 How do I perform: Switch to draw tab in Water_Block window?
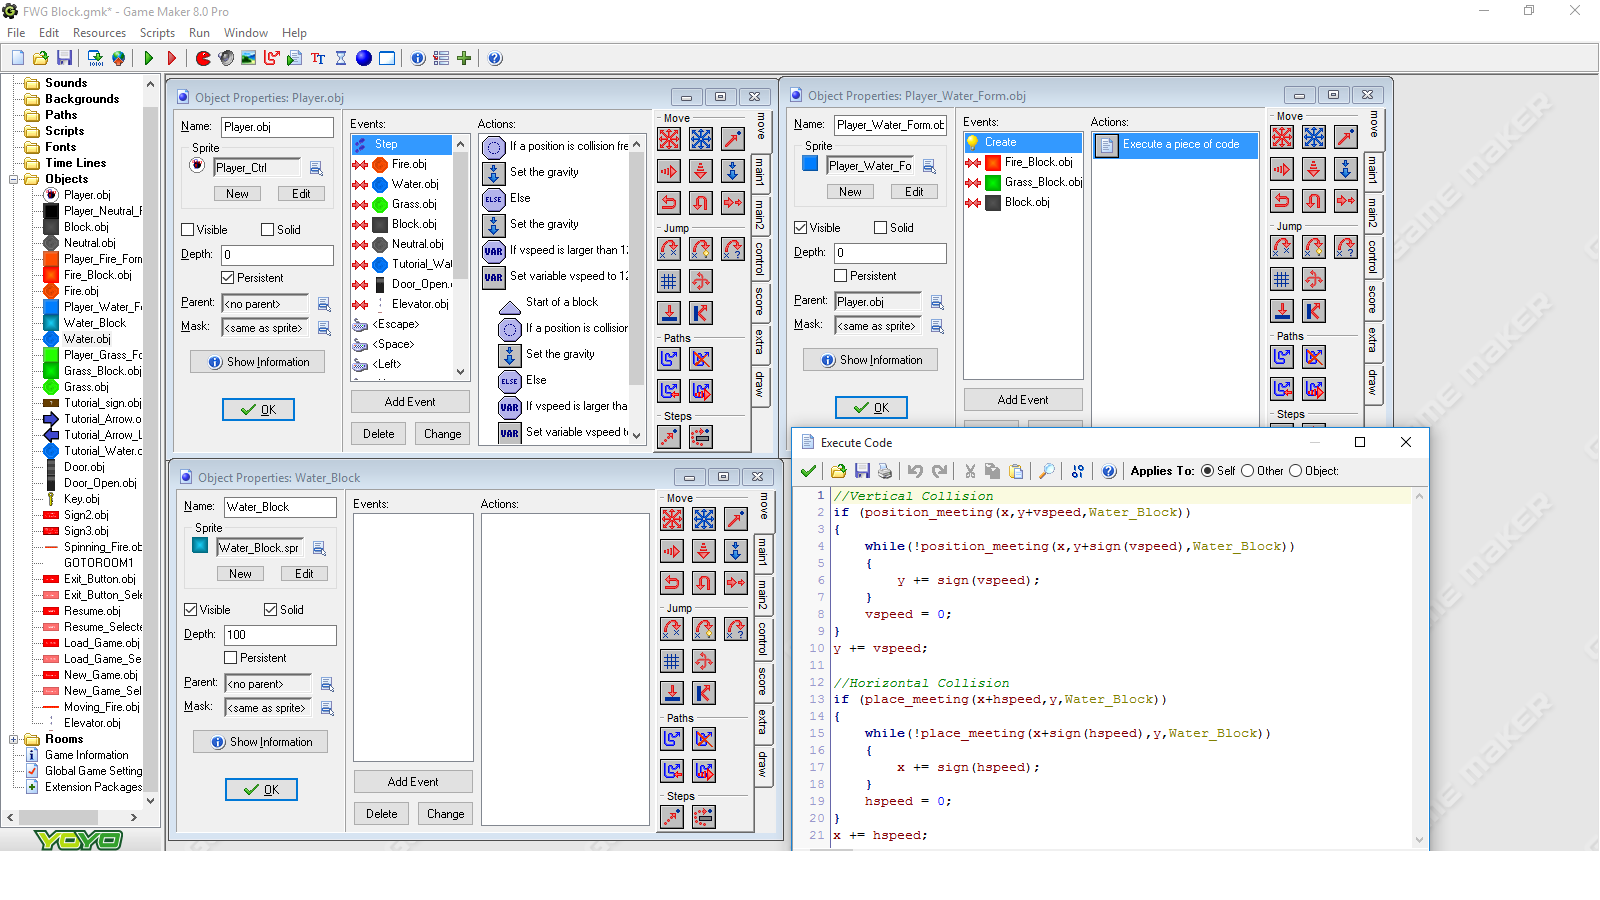click(763, 764)
